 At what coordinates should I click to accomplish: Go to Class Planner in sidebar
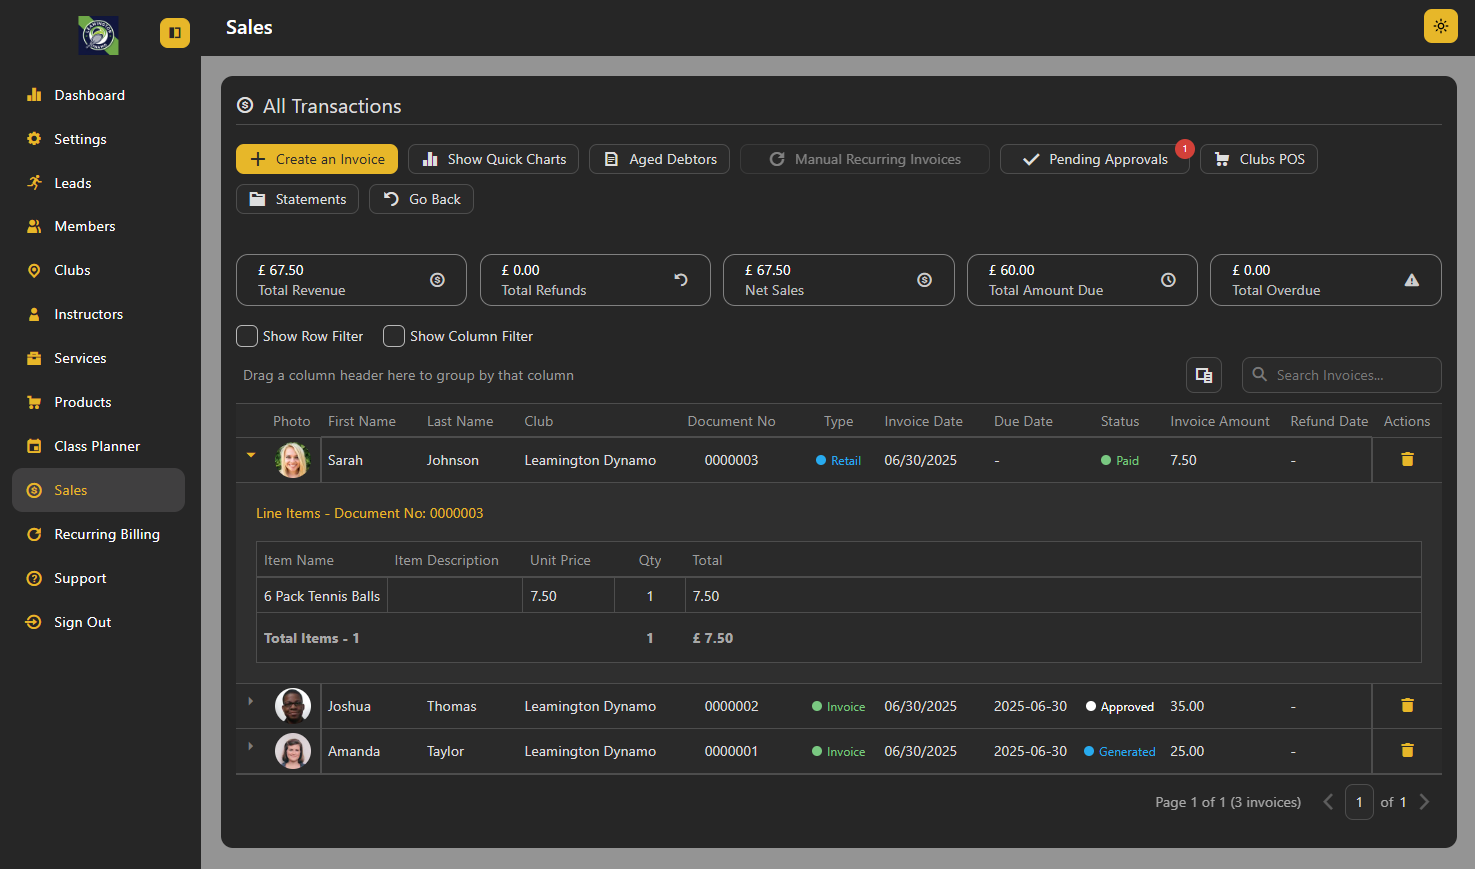(96, 446)
